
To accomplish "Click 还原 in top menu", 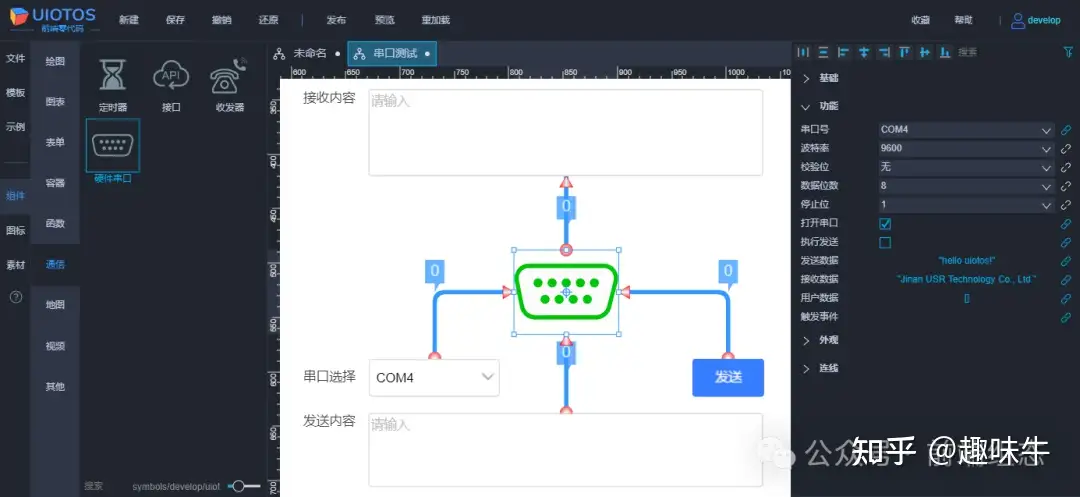I will pos(269,20).
